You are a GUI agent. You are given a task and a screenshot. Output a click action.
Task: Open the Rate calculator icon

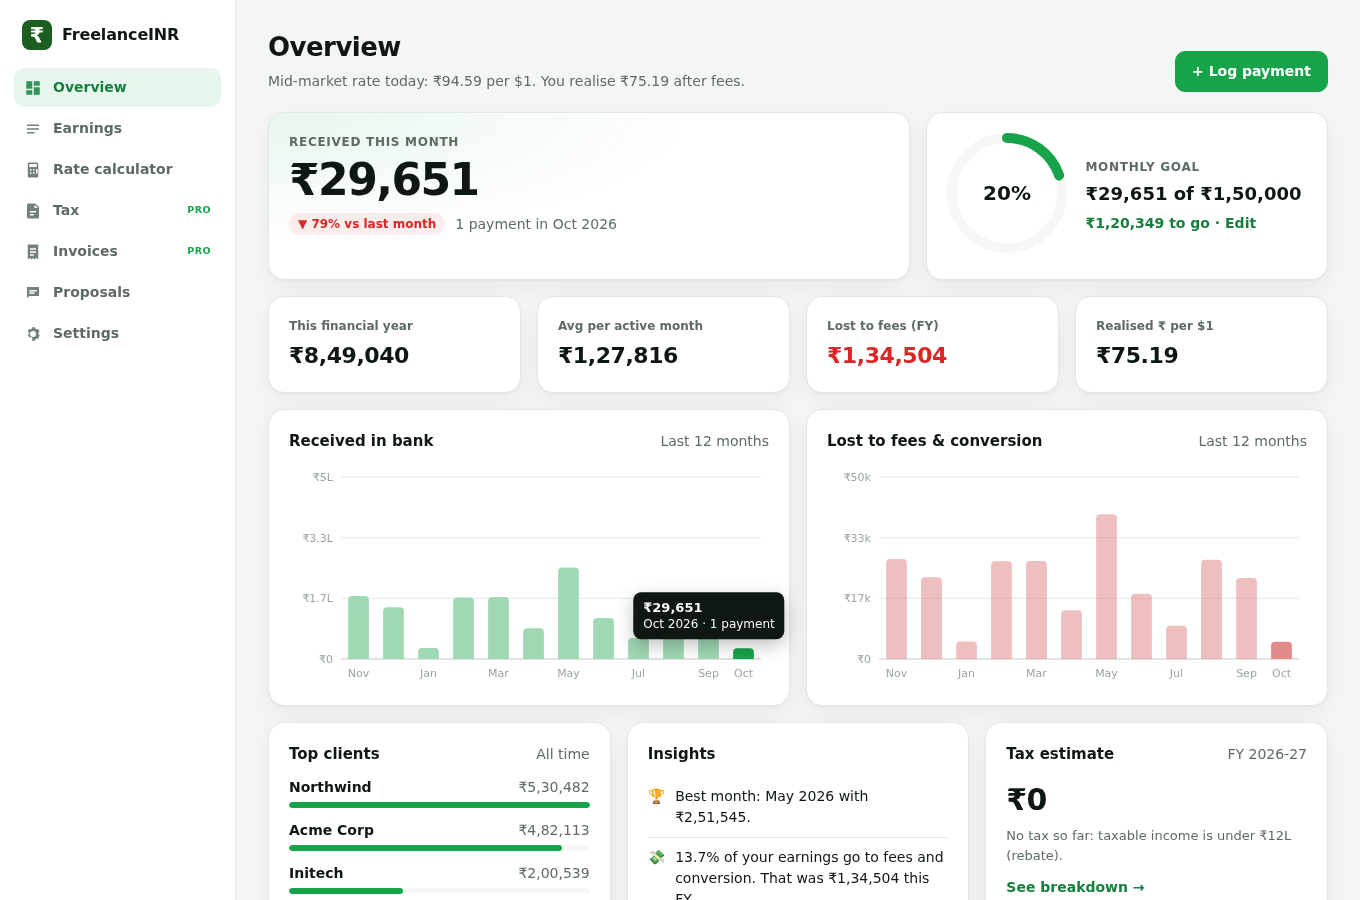coord(33,170)
